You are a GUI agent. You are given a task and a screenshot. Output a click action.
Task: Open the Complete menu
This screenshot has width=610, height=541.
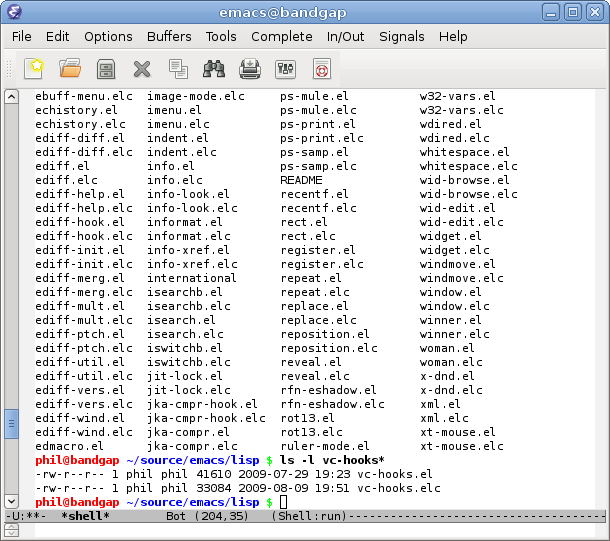coord(282,37)
